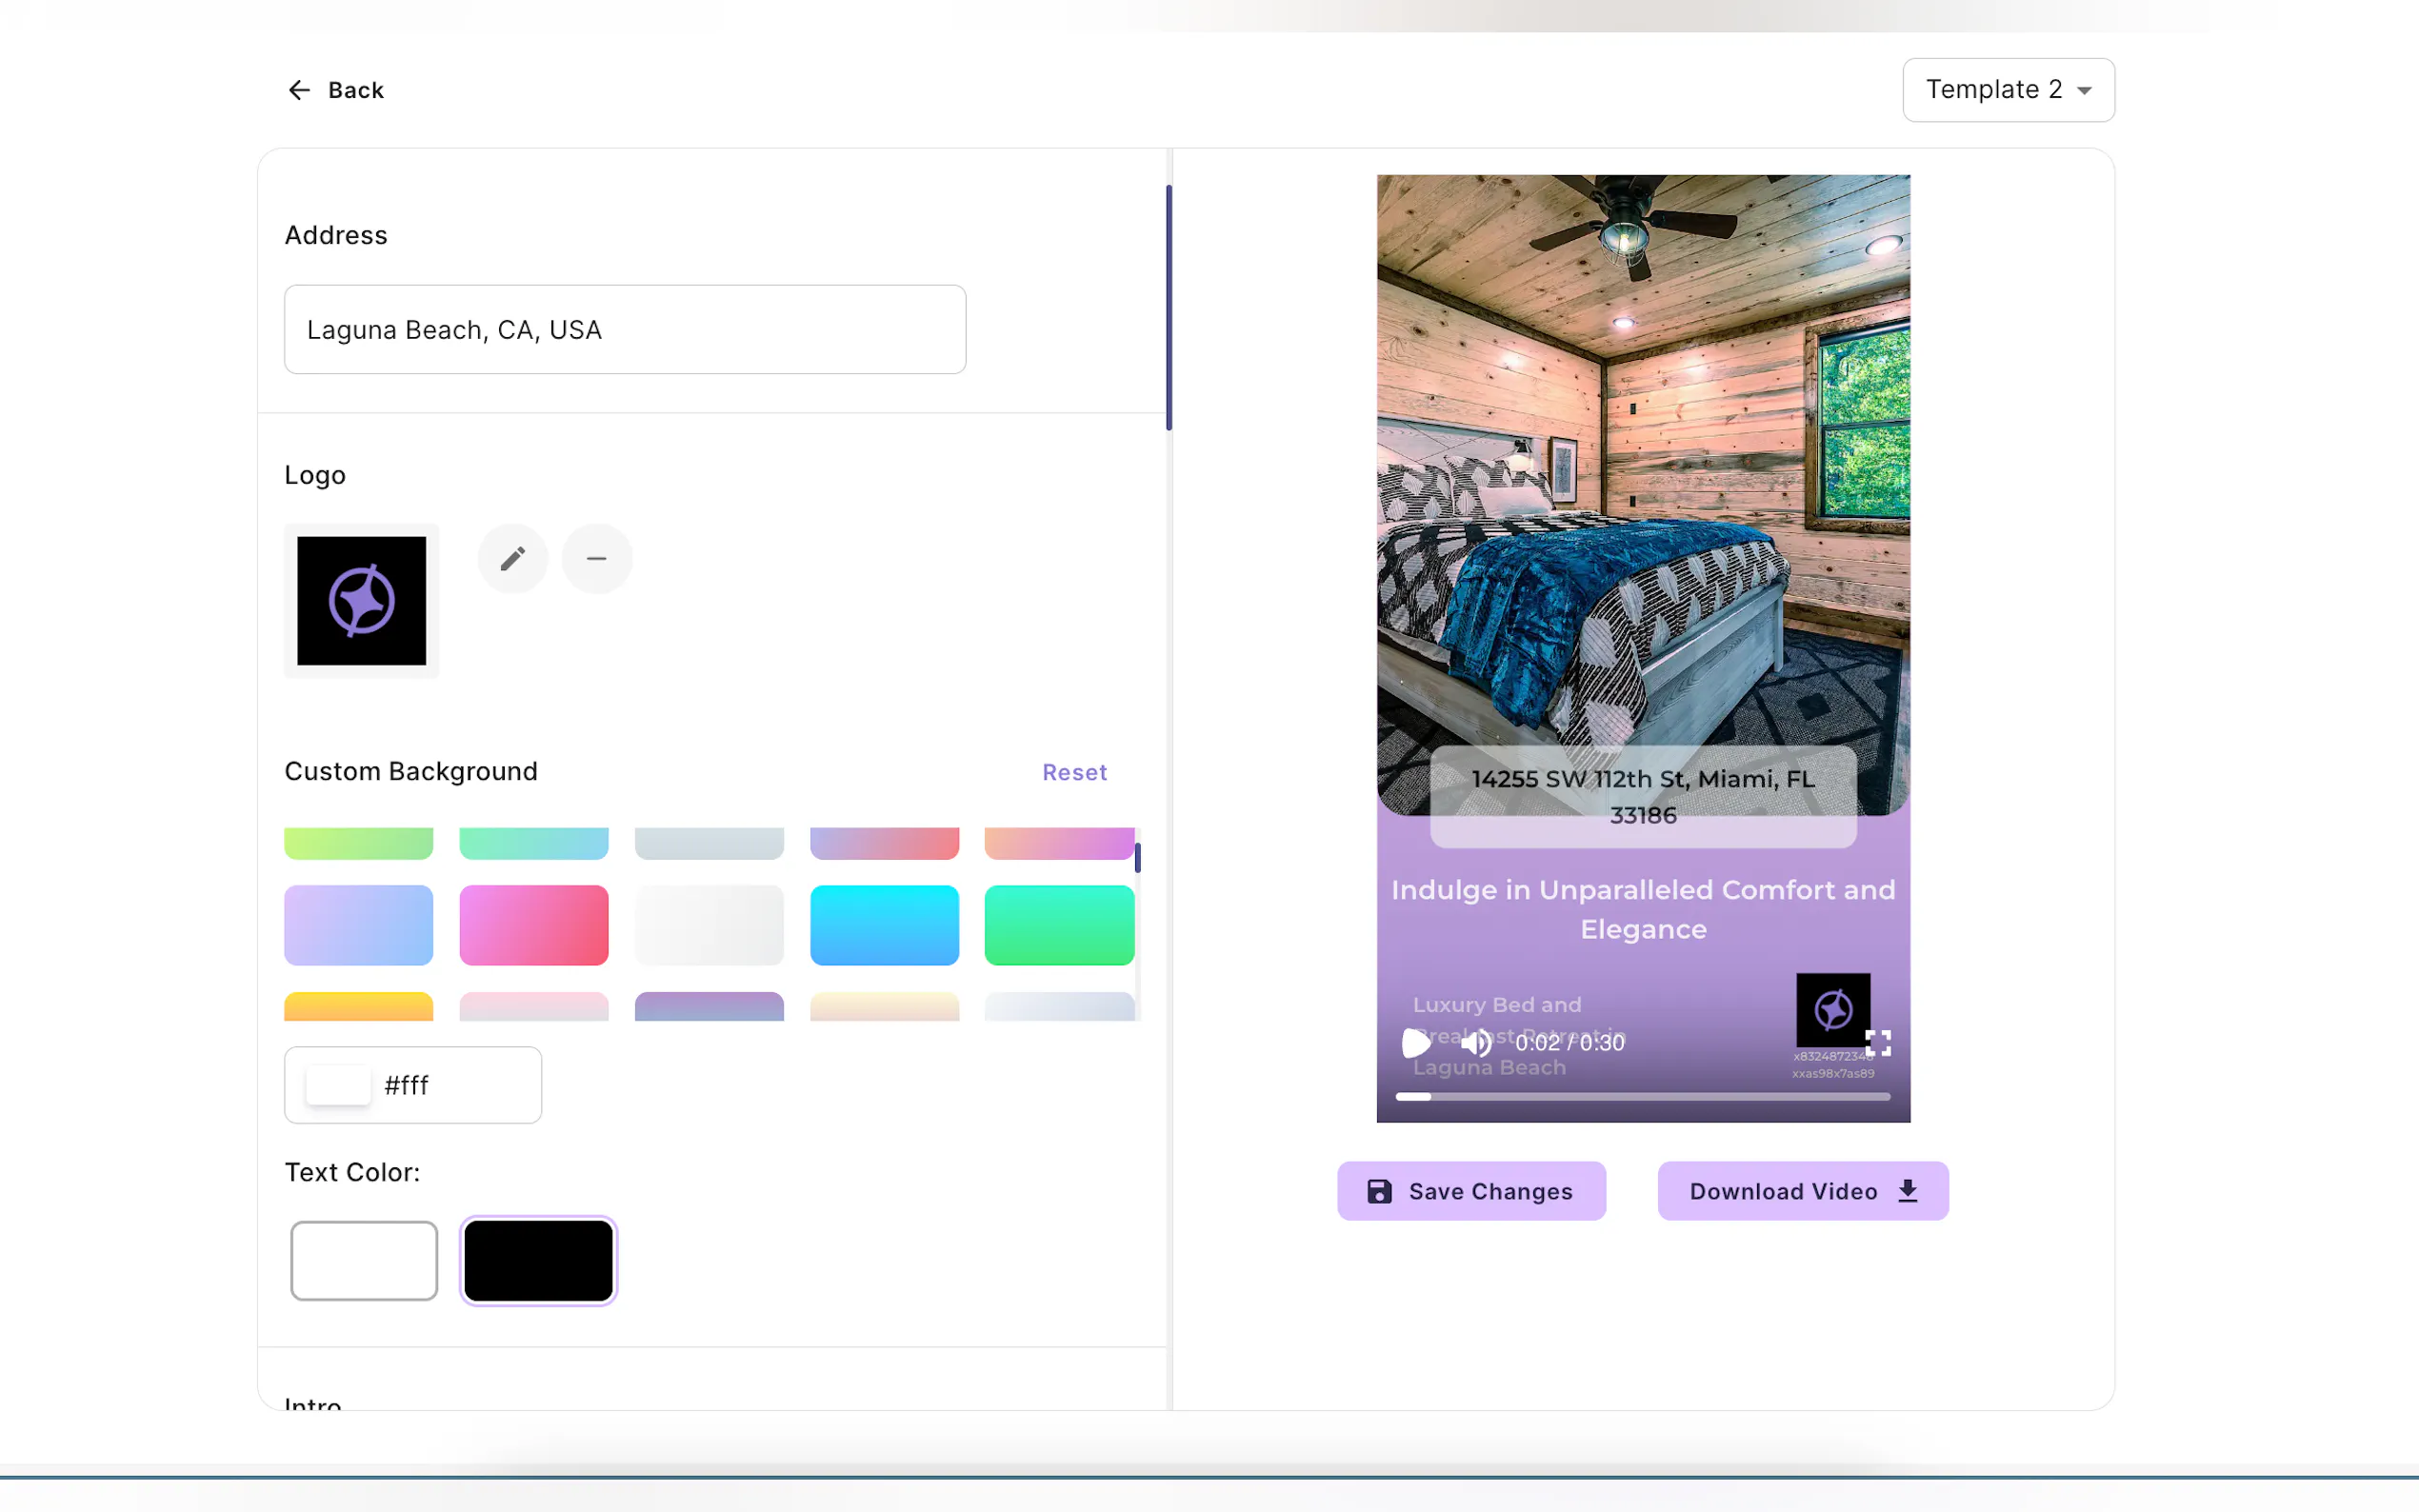Reset the custom background

click(x=1074, y=772)
